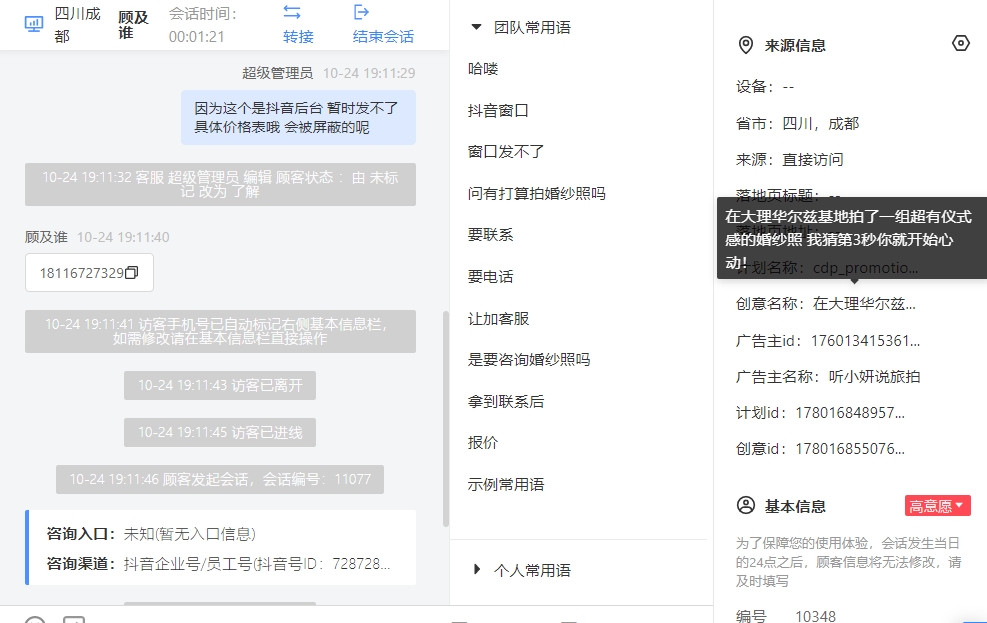Click the 会话编号 11077 system notice

(220, 480)
